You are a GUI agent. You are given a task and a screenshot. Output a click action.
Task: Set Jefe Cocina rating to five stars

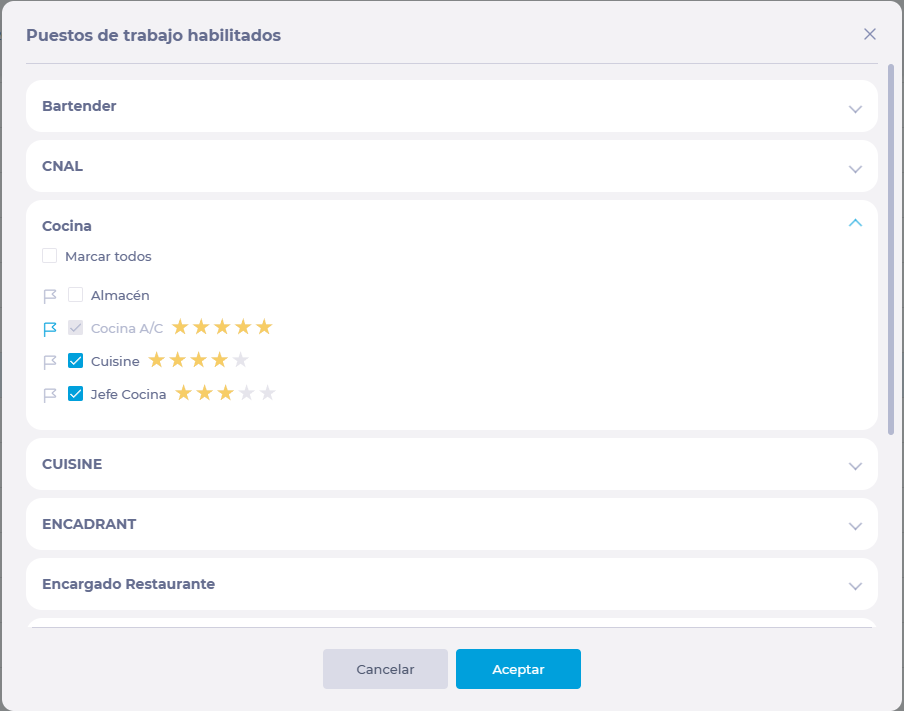[267, 394]
